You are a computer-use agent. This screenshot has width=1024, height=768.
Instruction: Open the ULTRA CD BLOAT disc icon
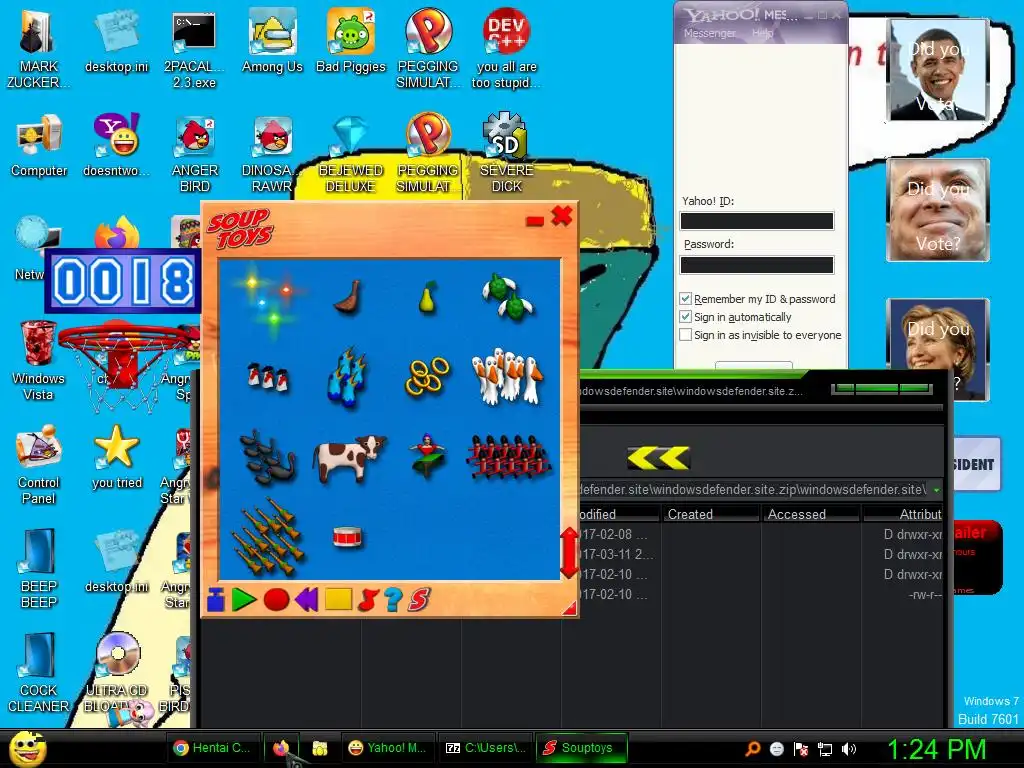(117, 673)
